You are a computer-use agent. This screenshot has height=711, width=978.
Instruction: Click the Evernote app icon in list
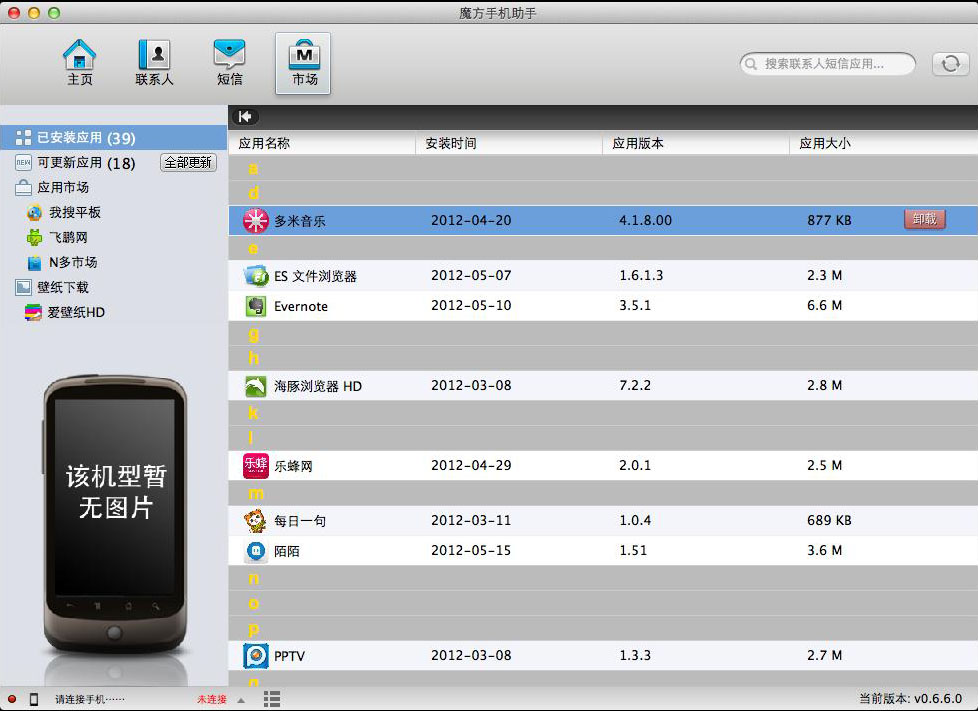256,306
